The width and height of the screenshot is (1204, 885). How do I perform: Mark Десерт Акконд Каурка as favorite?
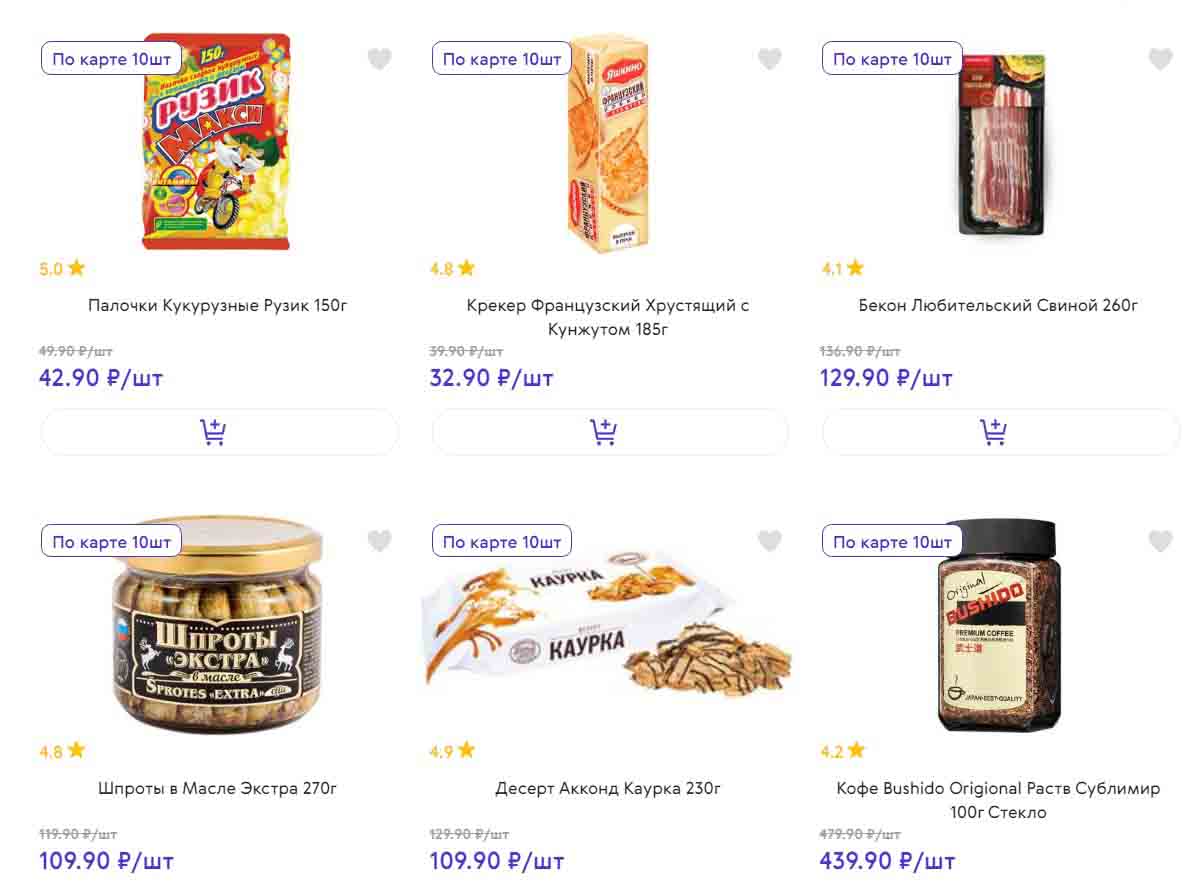coord(769,541)
